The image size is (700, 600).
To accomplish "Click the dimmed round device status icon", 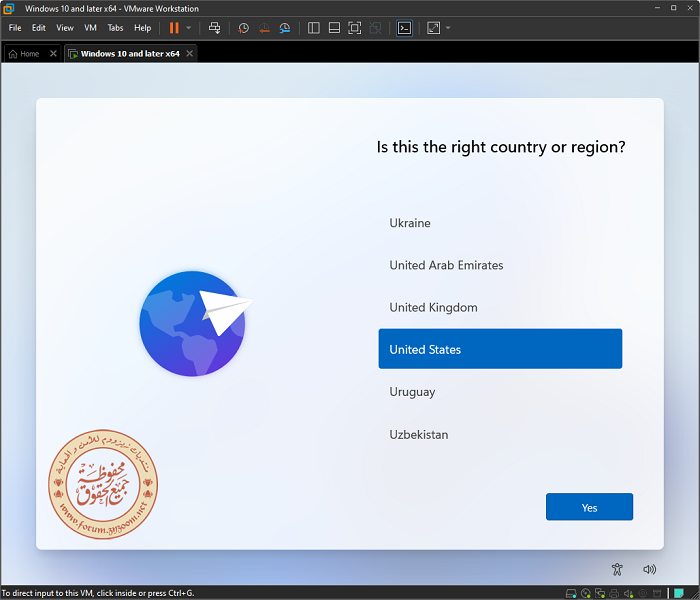I will pos(643,593).
